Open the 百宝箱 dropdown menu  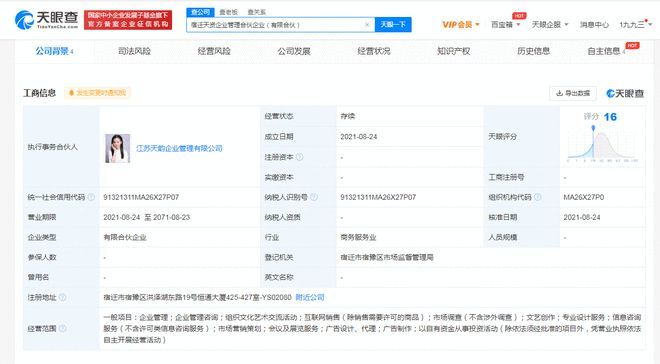point(506,25)
